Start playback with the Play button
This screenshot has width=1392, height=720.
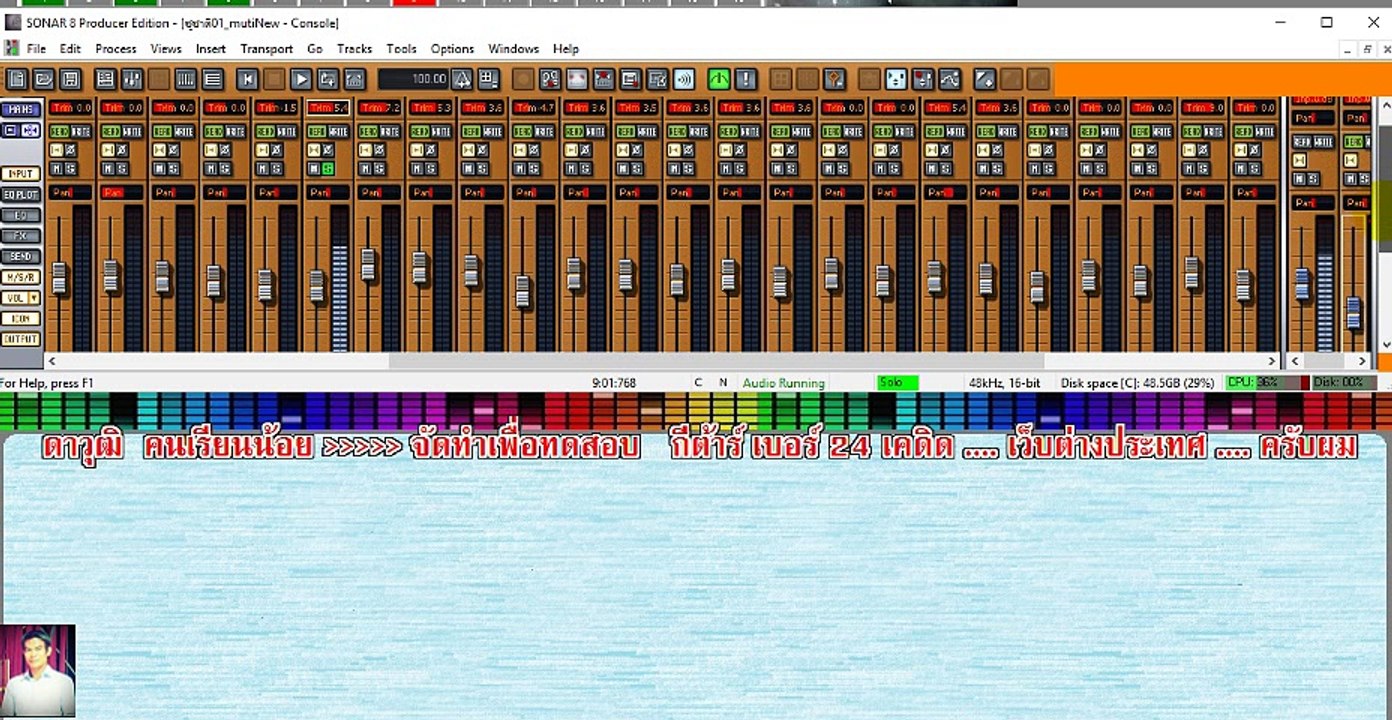click(301, 79)
